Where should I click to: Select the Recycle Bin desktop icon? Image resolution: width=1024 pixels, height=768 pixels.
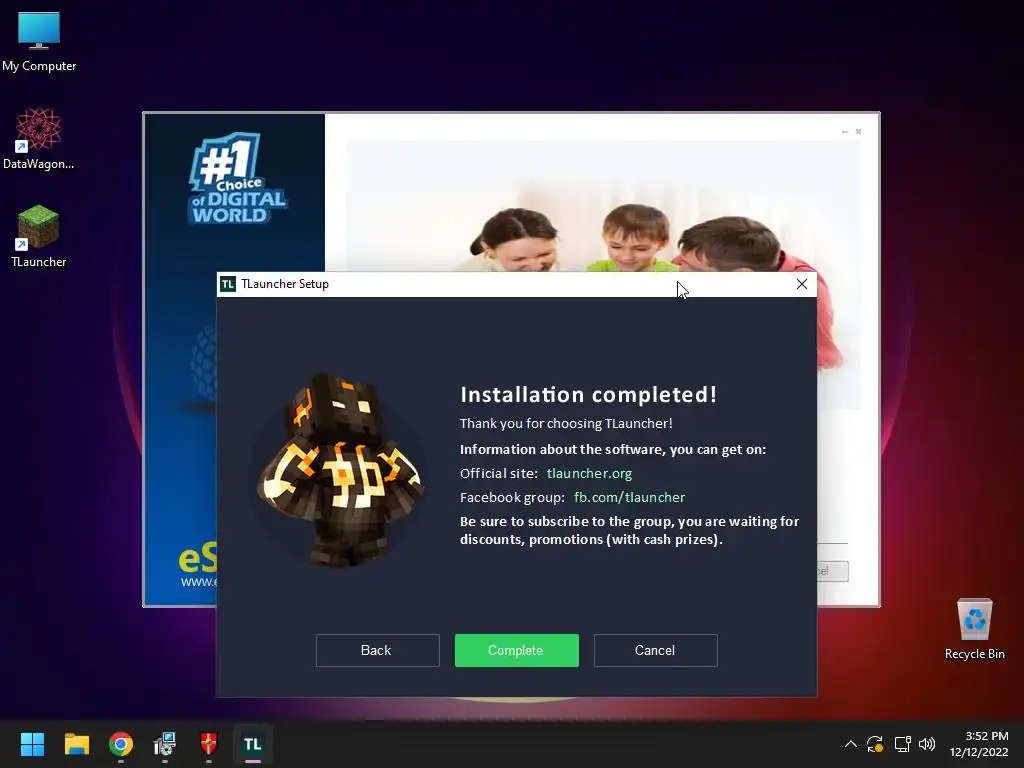[974, 630]
